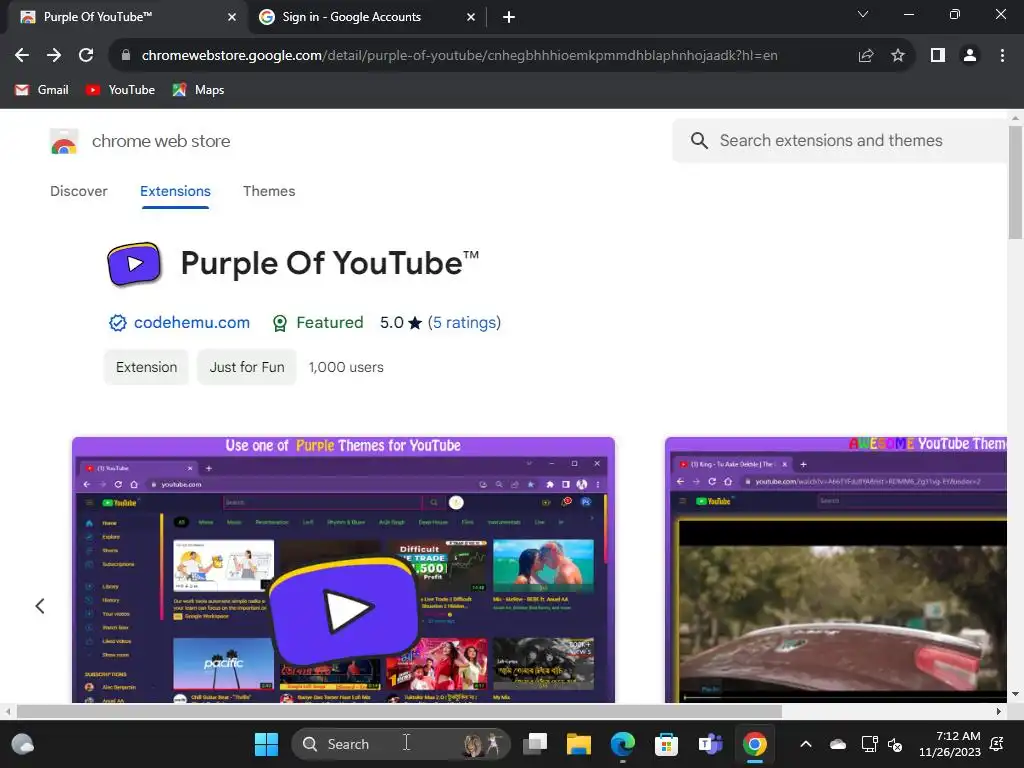This screenshot has height=768, width=1024.
Task: Open the weather widget on the taskbar
Action: (23, 744)
